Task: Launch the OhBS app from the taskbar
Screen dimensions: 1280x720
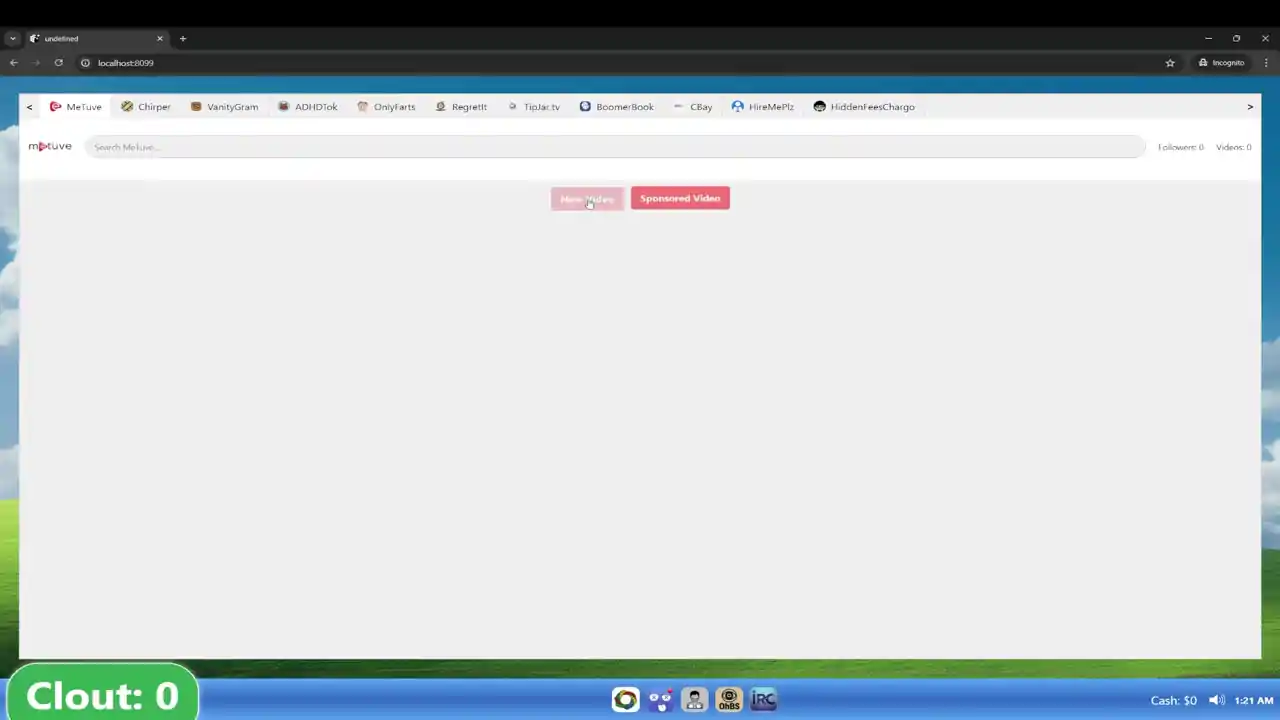Action: pos(728,699)
